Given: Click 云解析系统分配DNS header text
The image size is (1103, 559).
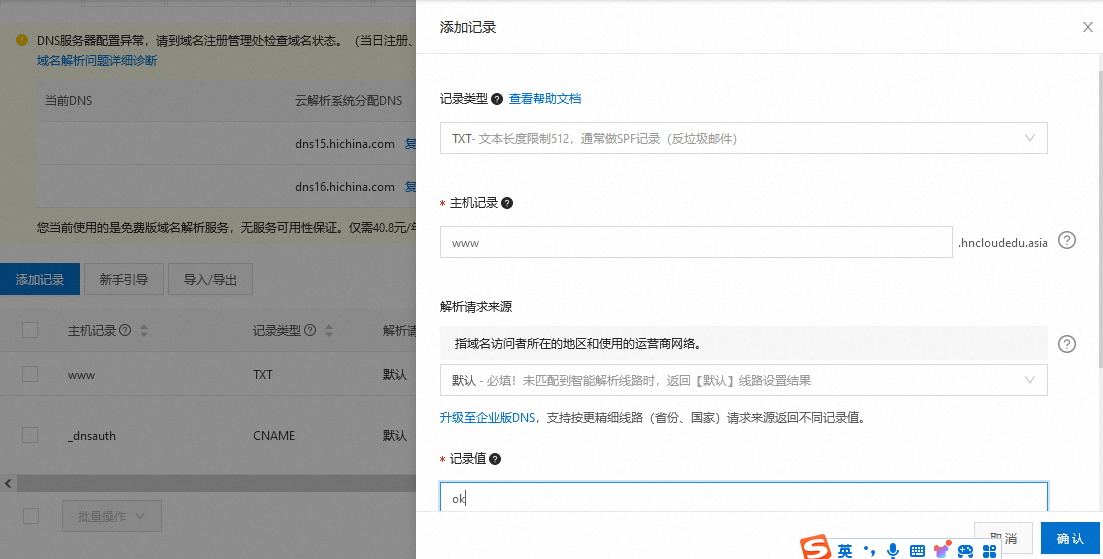Looking at the screenshot, I should (349, 101).
